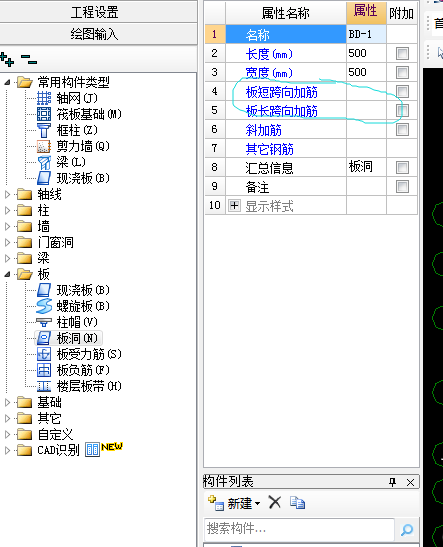Toggle 附加 checkbox for 斜加筋
Image resolution: width=443 pixels, height=547 pixels.
[402, 129]
